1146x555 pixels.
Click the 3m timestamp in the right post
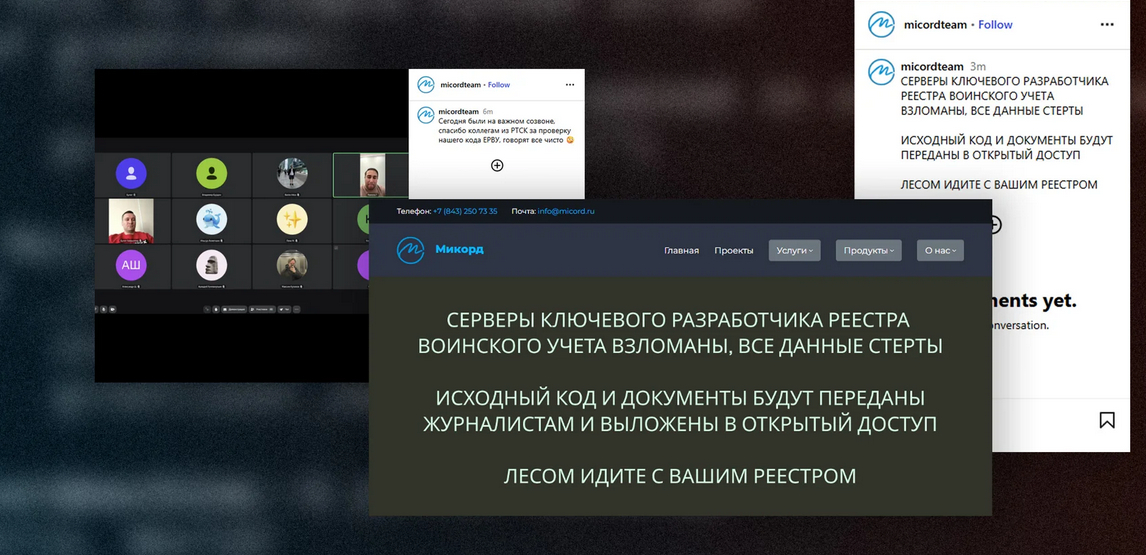tap(977, 66)
